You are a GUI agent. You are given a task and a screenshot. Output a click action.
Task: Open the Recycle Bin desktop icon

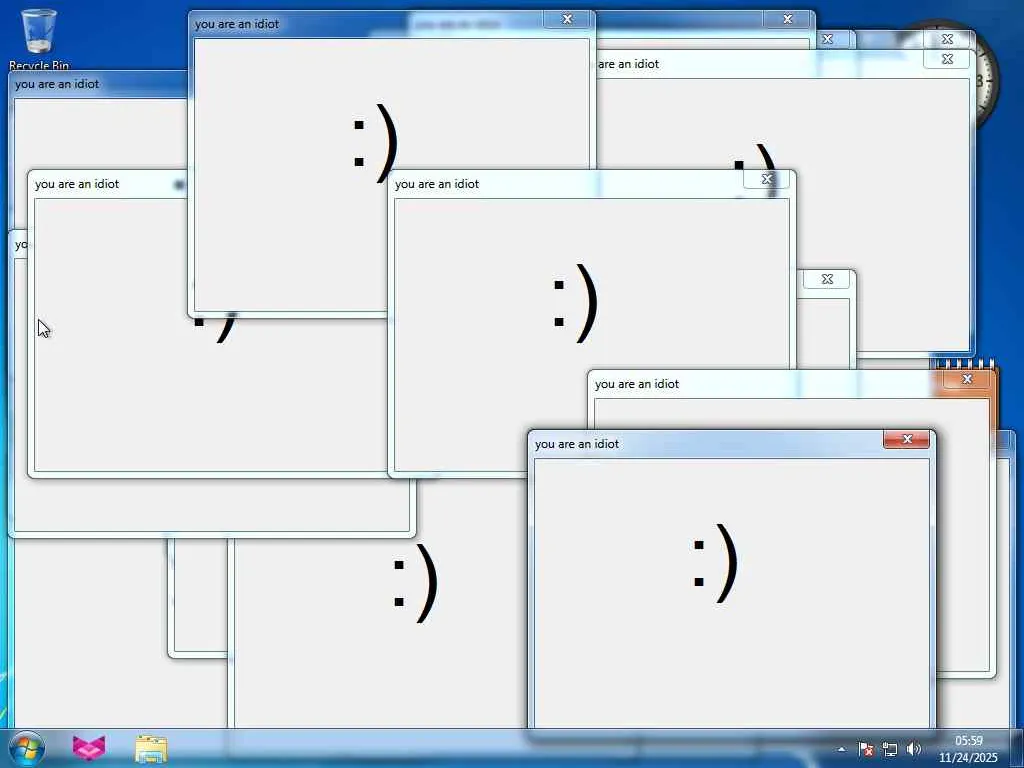(39, 38)
